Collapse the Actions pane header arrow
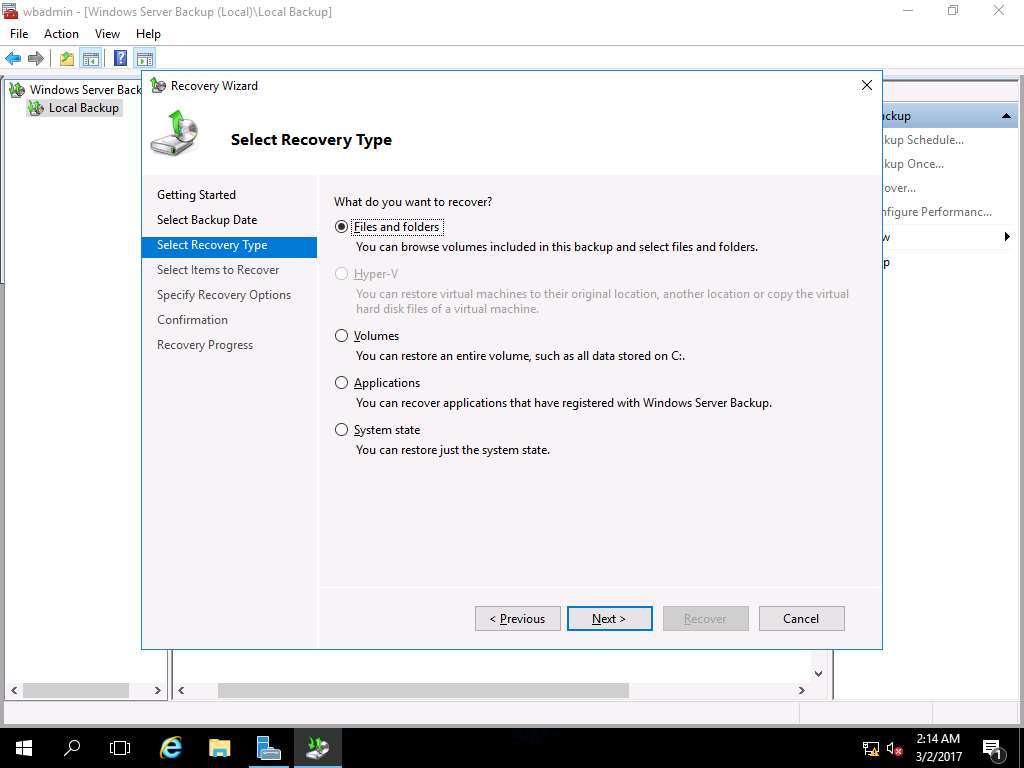 click(1006, 116)
